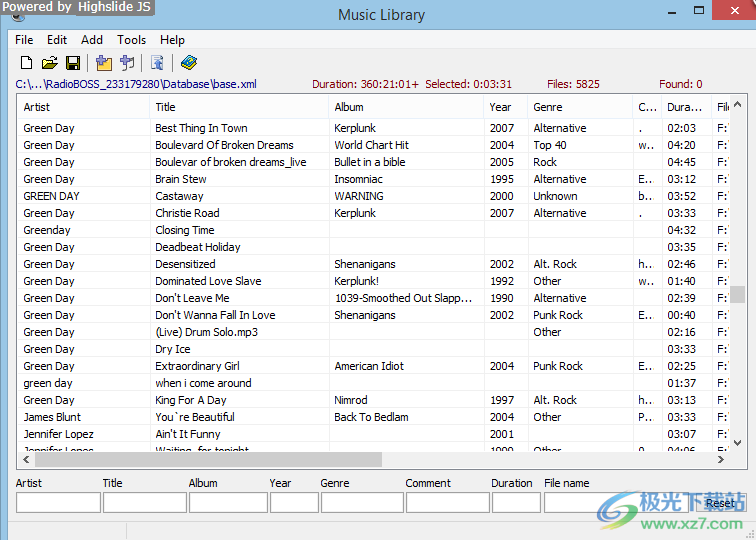This screenshot has height=540, width=756.
Task: Select the "Dry Ice" track
Action: [x=374, y=349]
